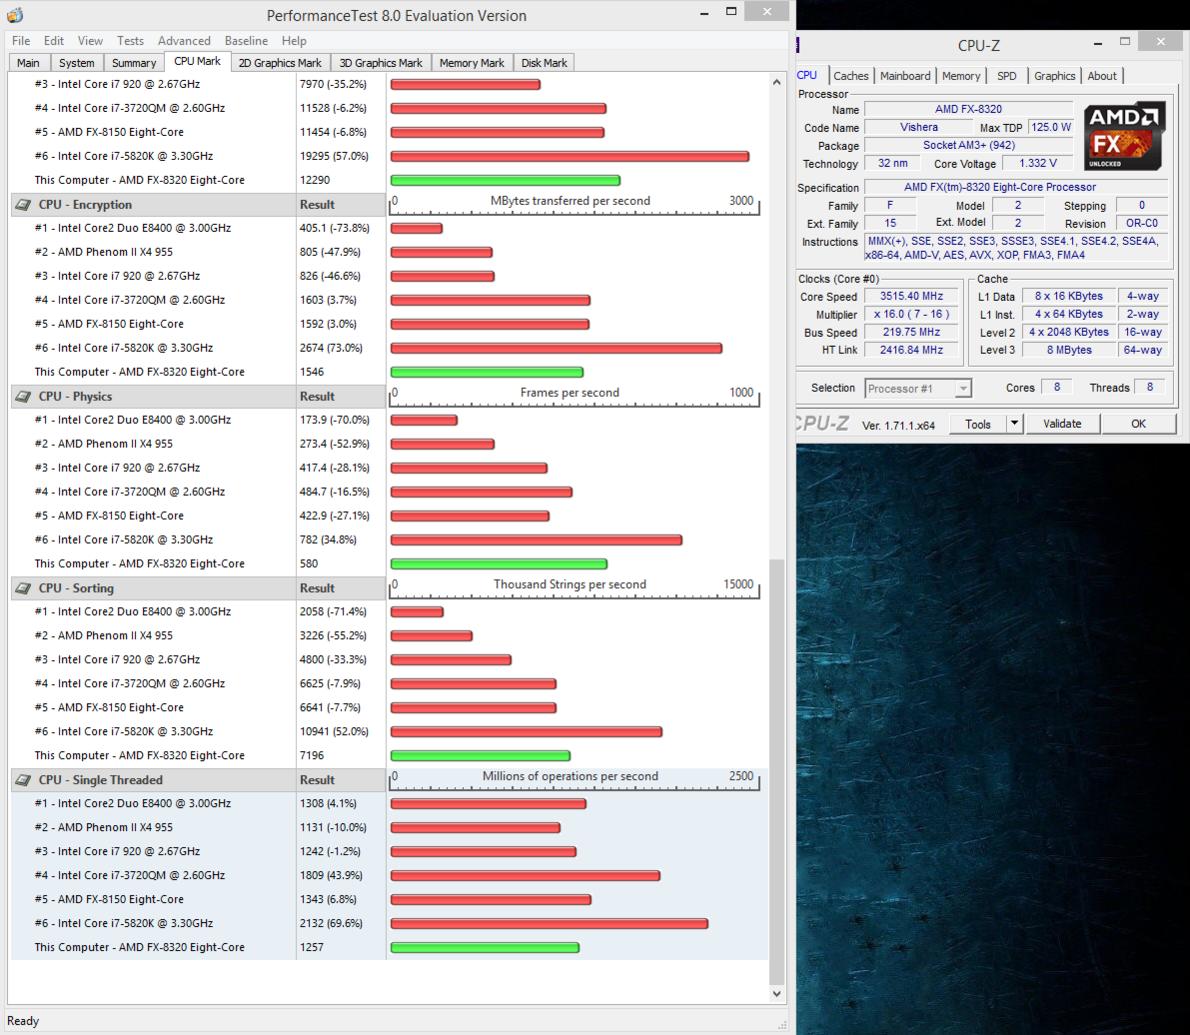
Task: Click the HT Link value 2416.84 MHz
Action: click(x=911, y=350)
